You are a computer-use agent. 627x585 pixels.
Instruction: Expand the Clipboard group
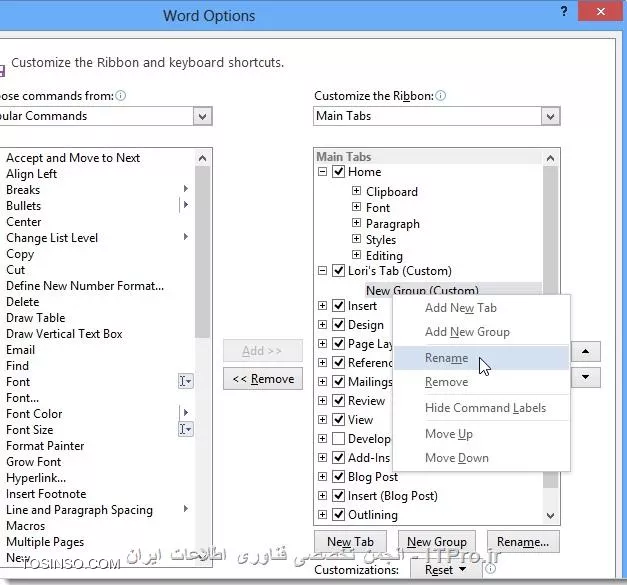pyautogui.click(x=356, y=190)
